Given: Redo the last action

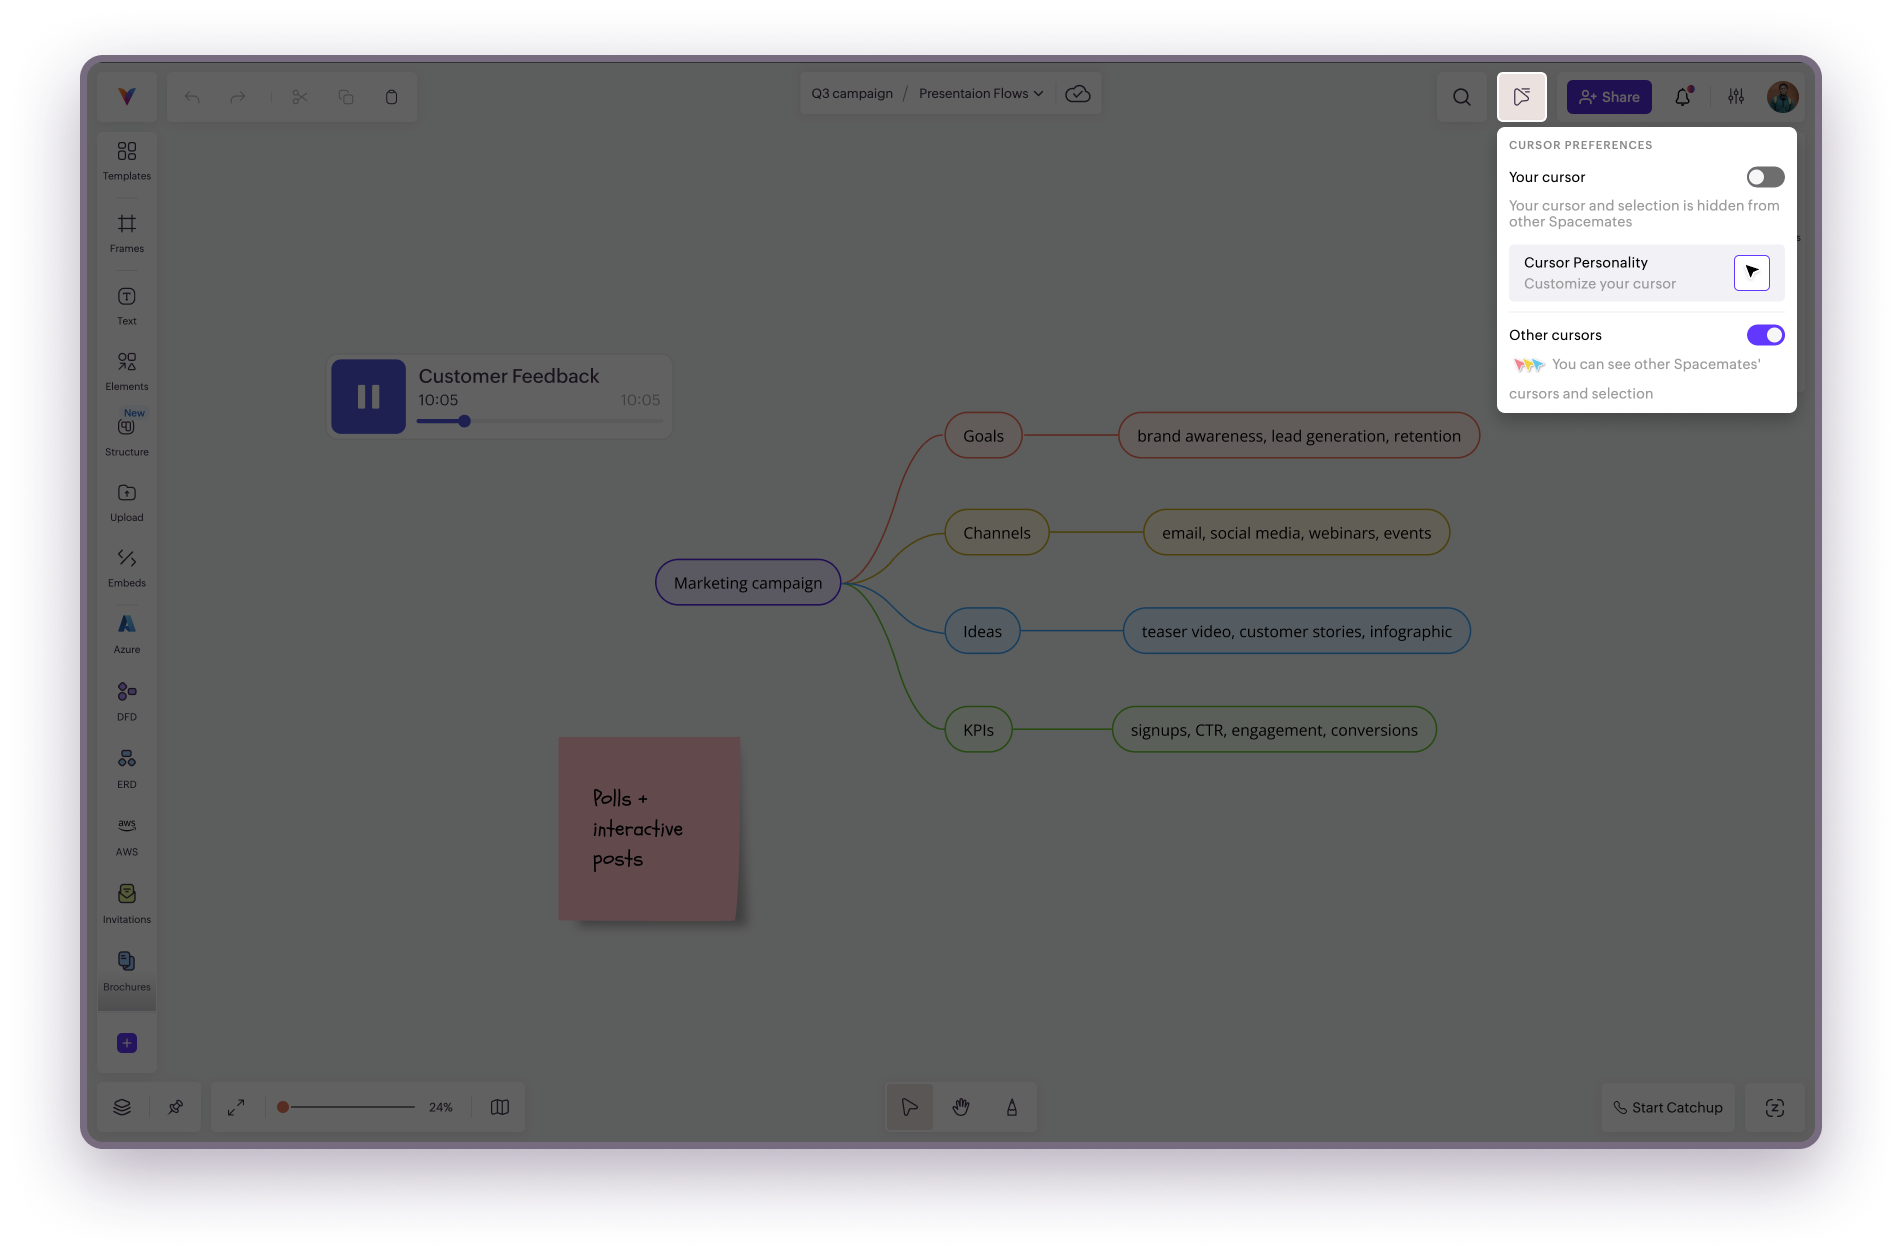Looking at the screenshot, I should point(238,97).
